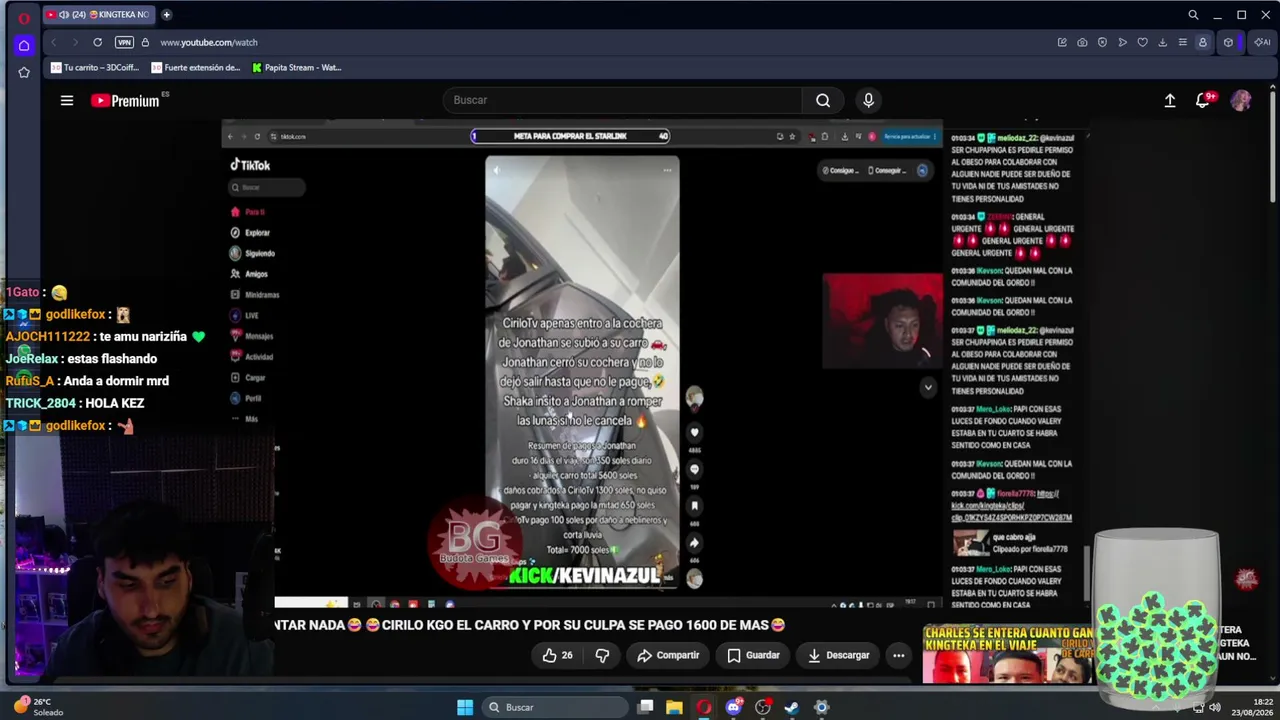This screenshot has height=720, width=1280.
Task: Dislike the video
Action: coord(602,655)
